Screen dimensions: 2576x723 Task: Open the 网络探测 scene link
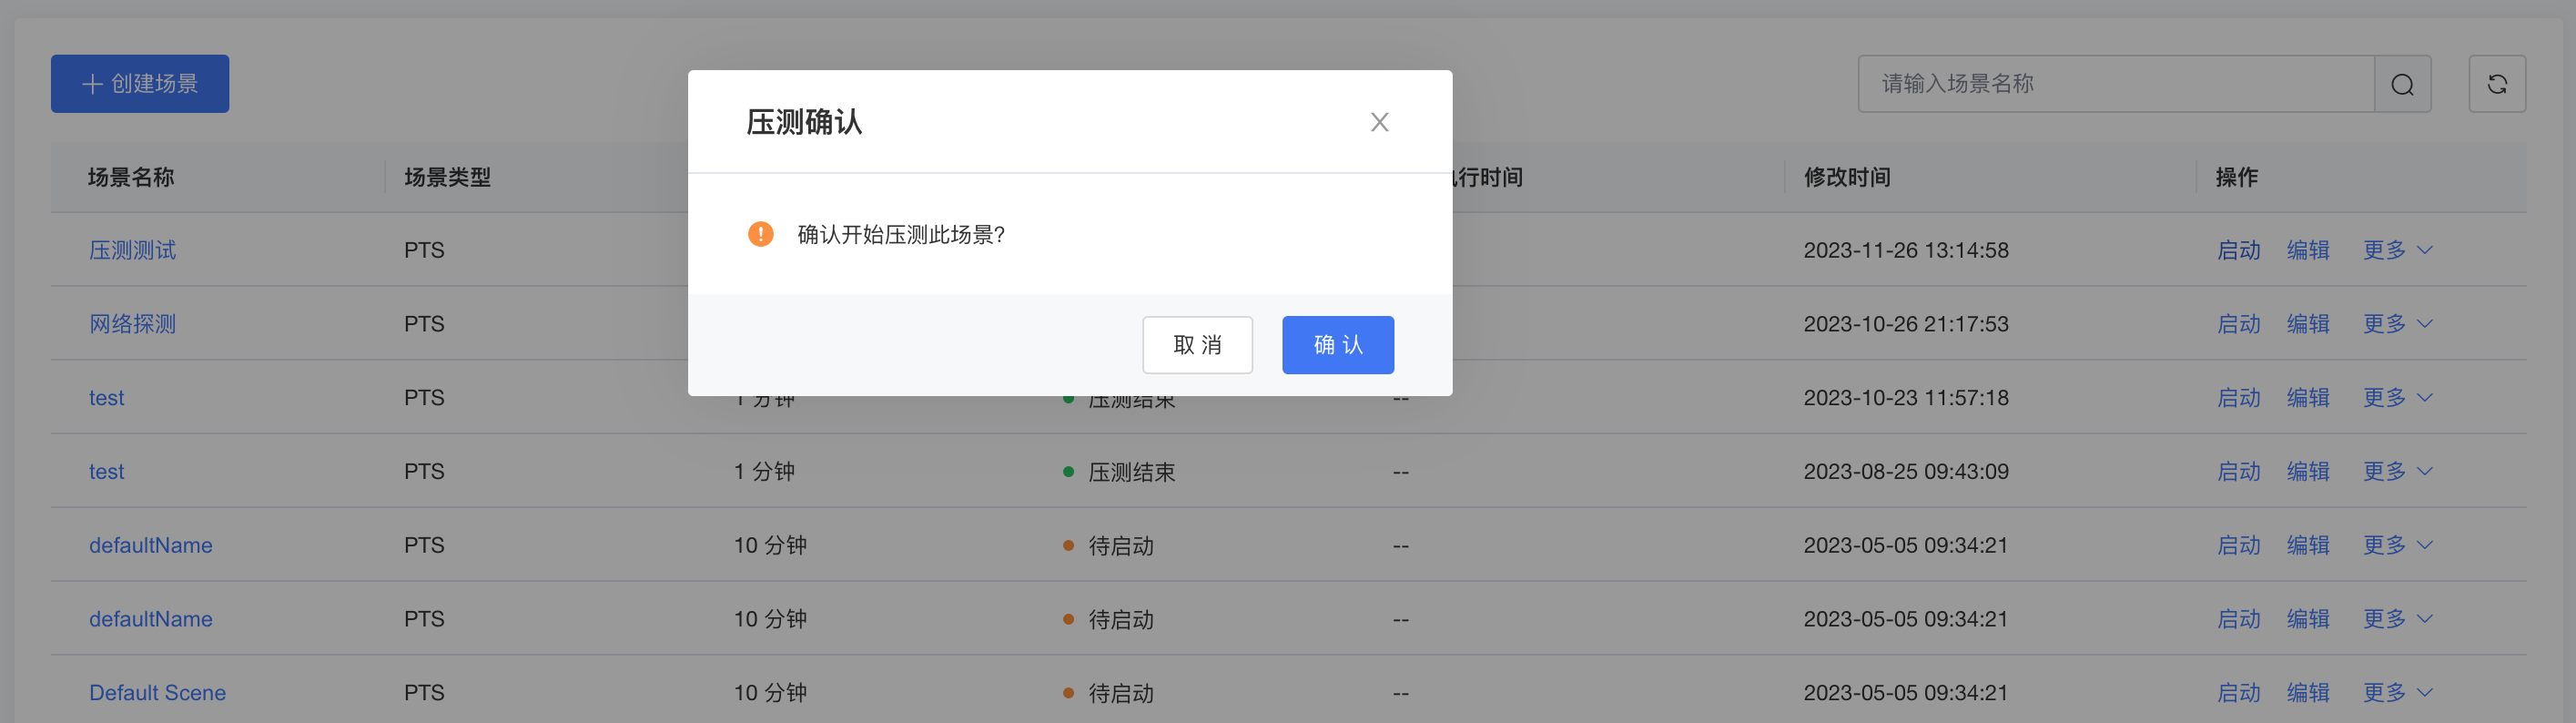click(x=132, y=324)
